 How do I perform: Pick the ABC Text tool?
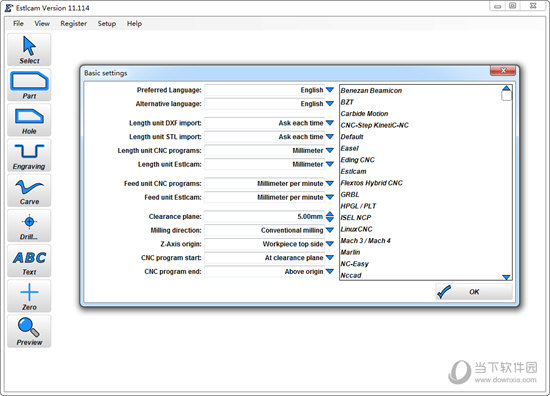(29, 261)
